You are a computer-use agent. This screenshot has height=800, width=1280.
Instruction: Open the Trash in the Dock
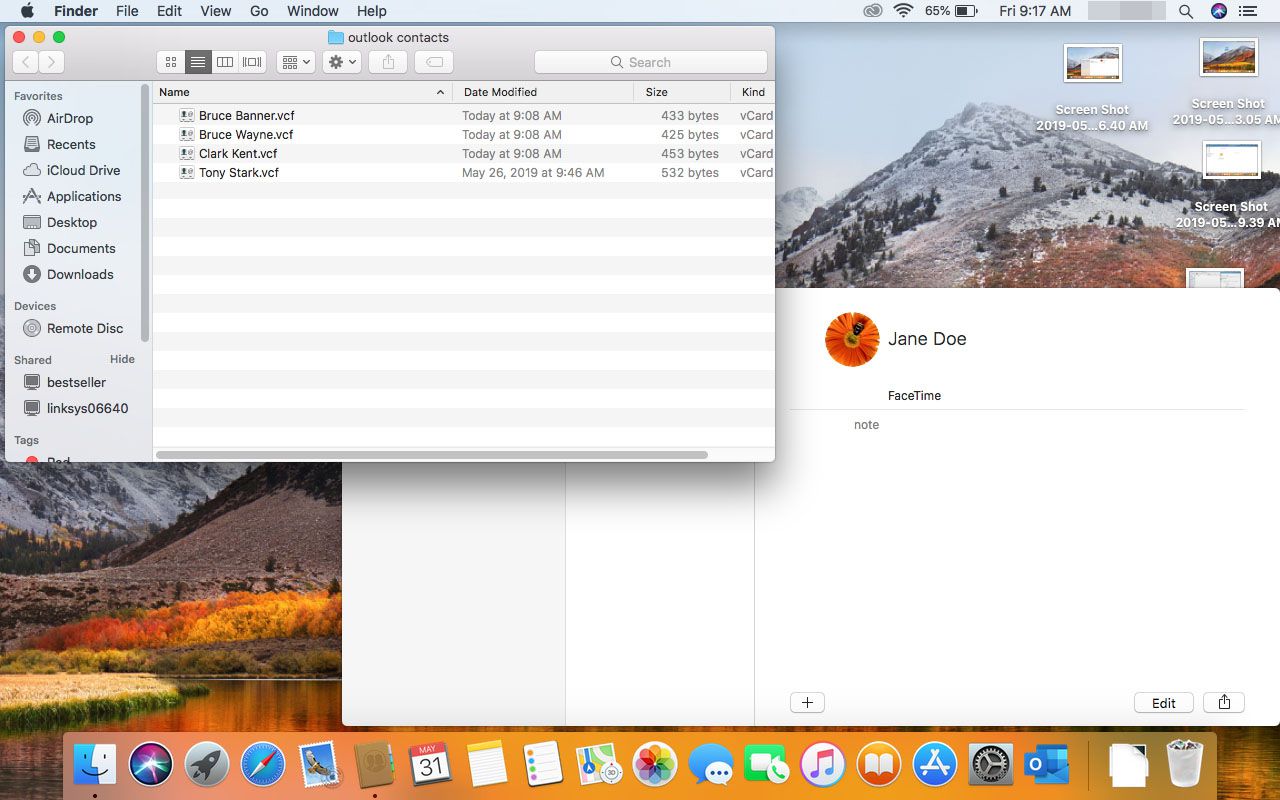(x=1186, y=764)
